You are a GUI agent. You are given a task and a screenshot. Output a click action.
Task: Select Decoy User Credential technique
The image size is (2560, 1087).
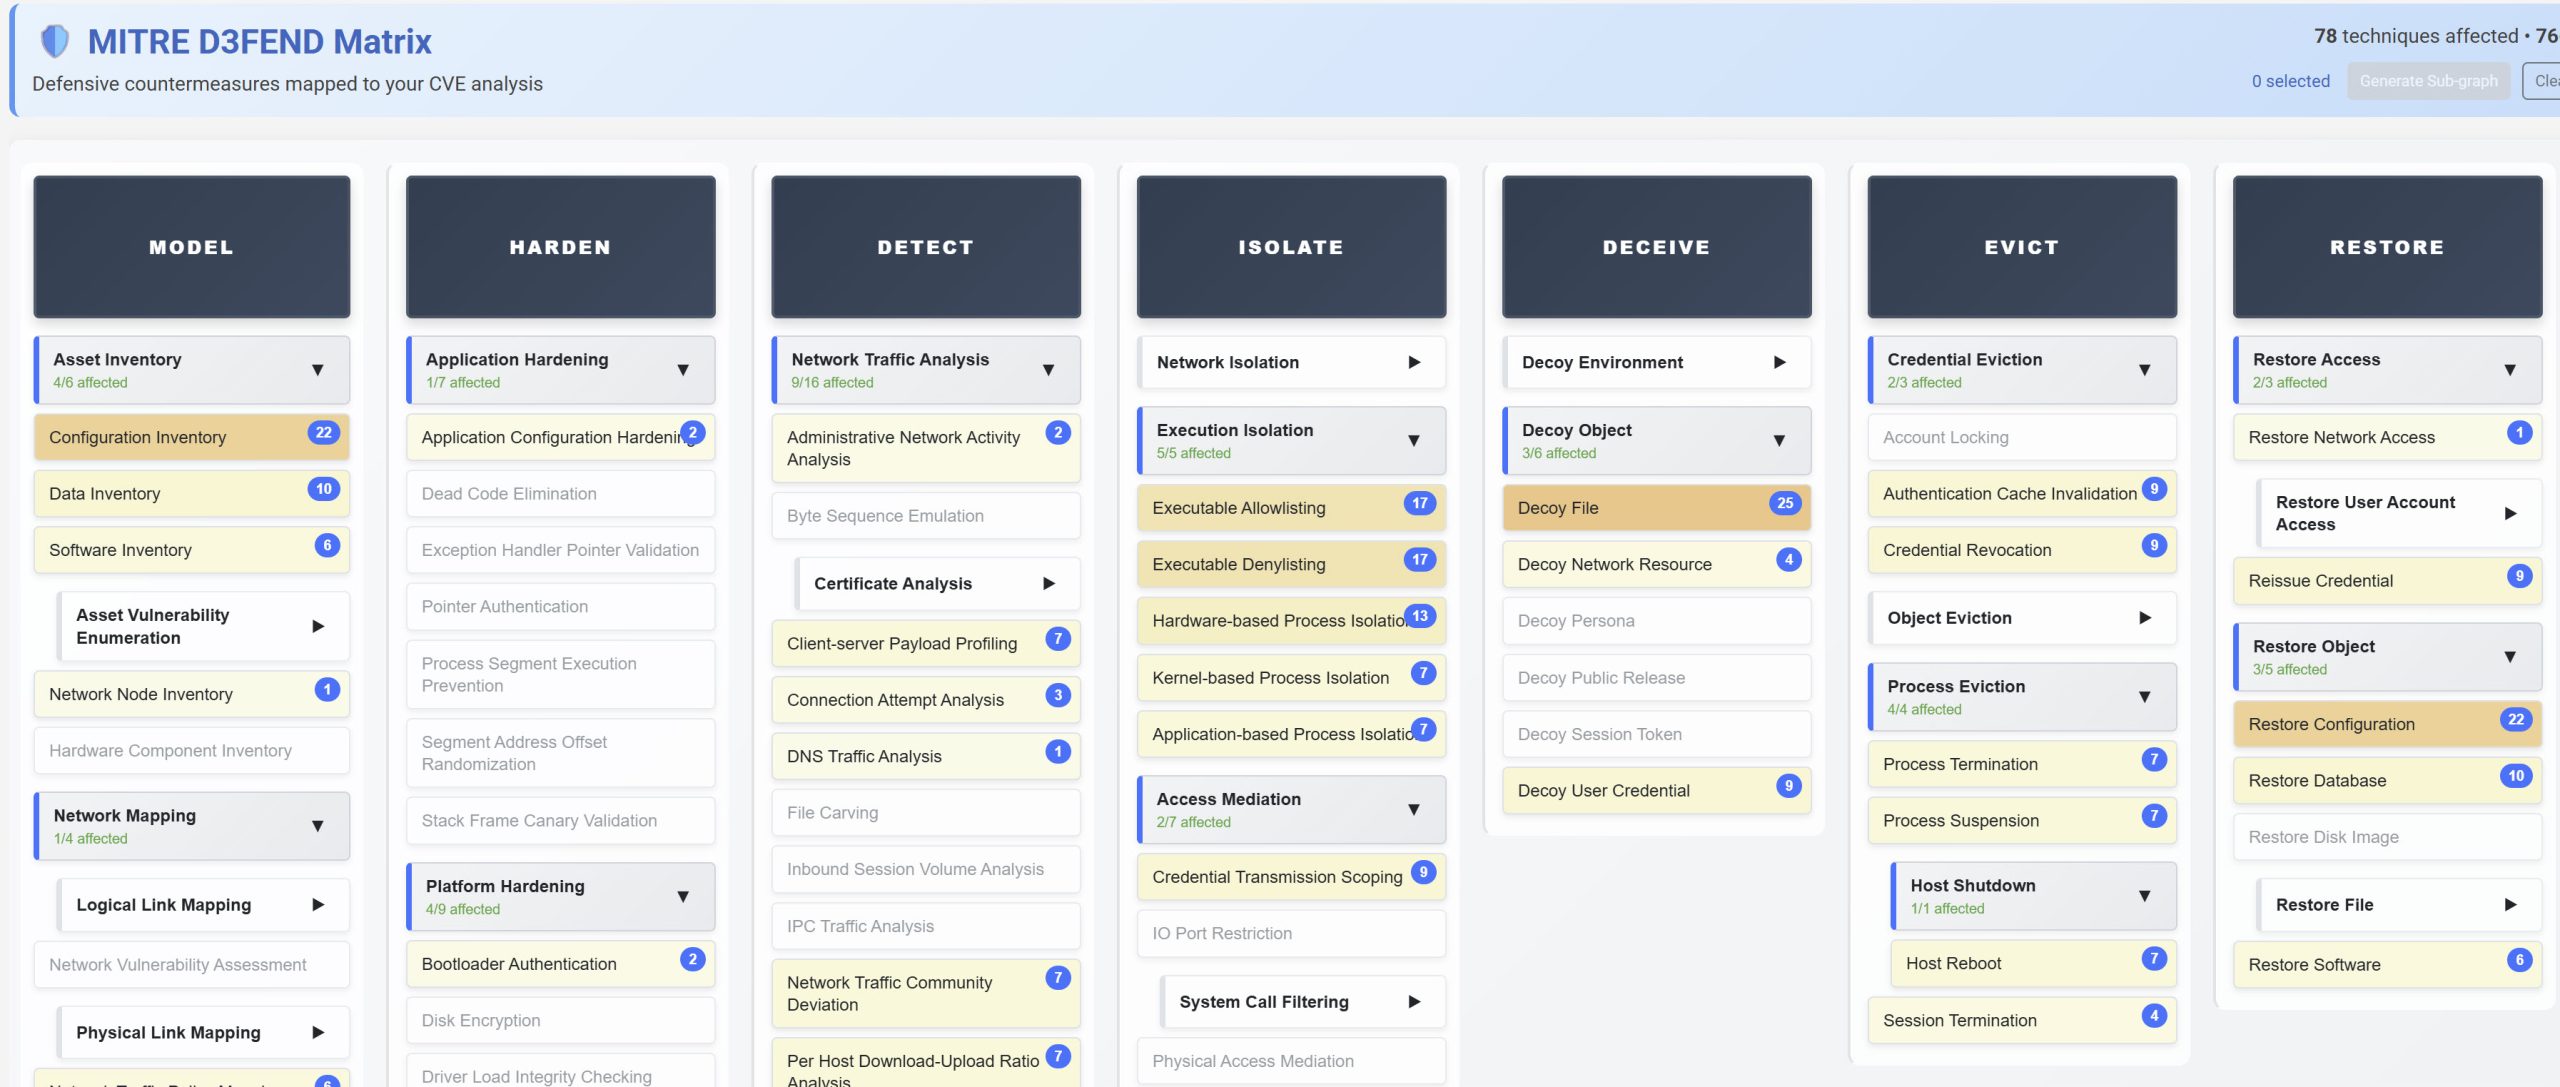coord(1656,790)
